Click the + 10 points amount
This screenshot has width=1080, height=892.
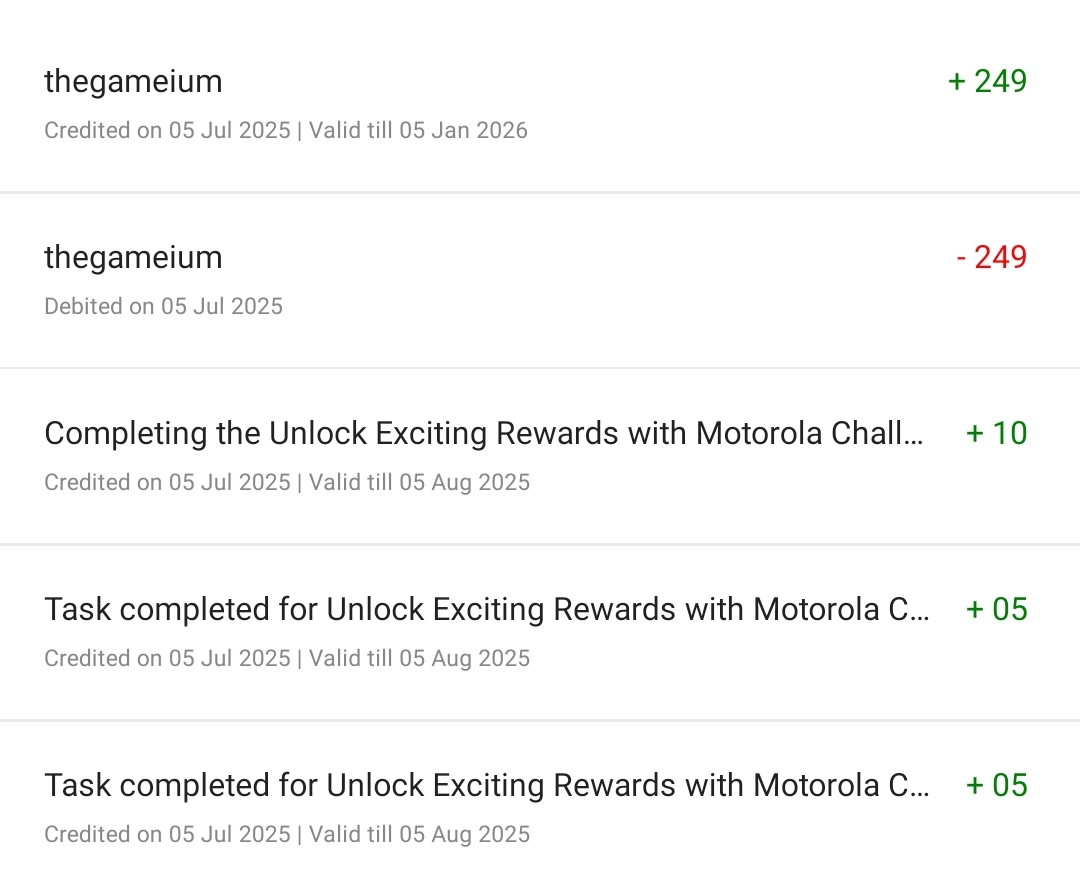click(x=996, y=433)
